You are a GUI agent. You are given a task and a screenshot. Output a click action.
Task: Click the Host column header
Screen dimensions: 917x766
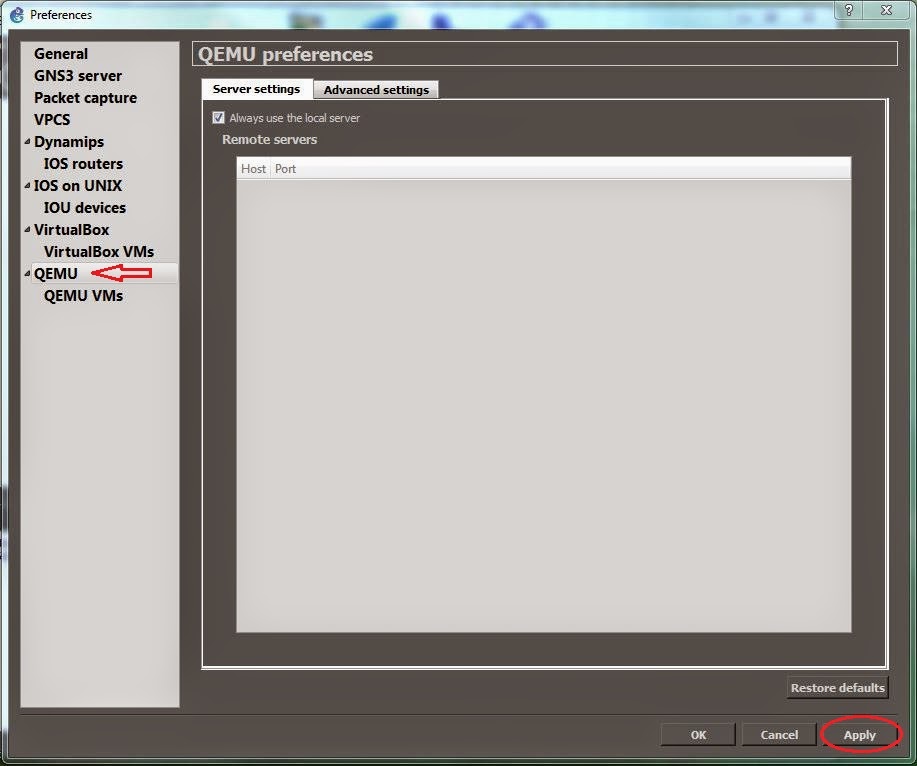[253, 168]
